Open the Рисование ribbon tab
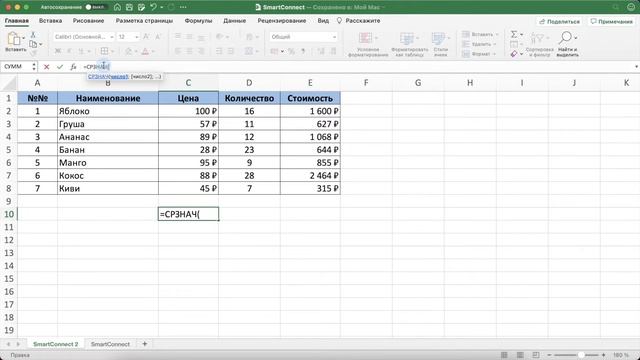 click(x=88, y=20)
